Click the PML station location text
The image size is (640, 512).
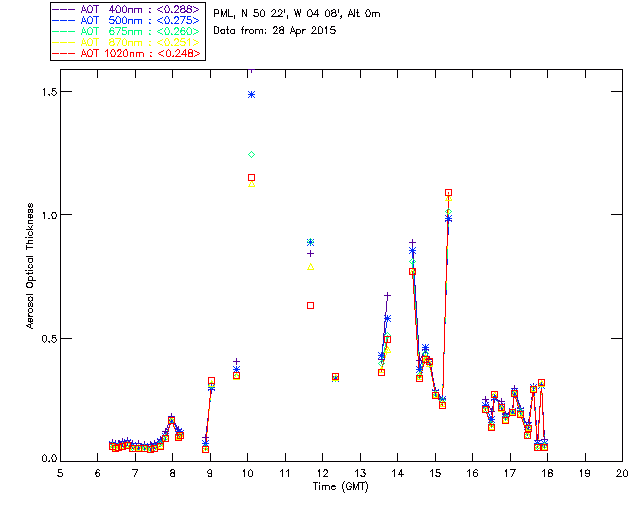pyautogui.click(x=297, y=14)
